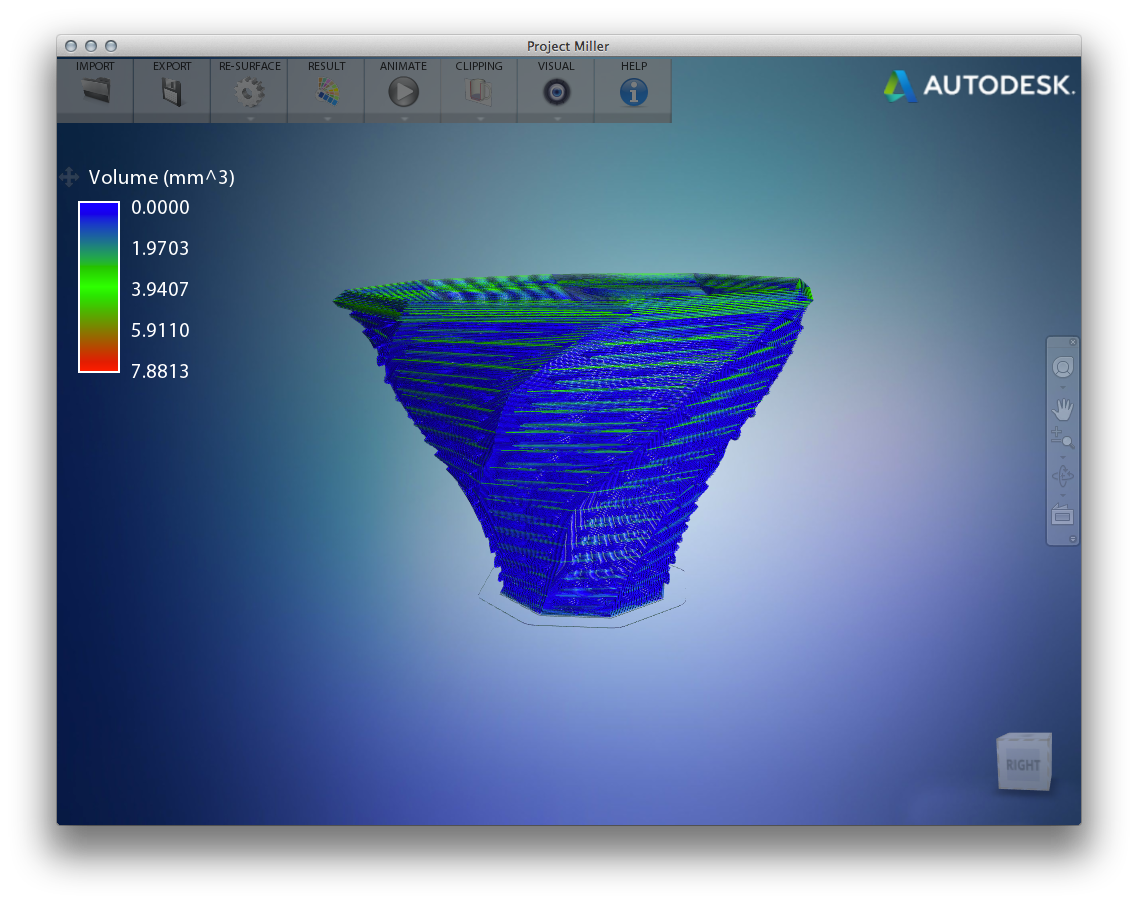Open the Re-Surface gear tool
This screenshot has height=904, width=1138.
(x=249, y=93)
